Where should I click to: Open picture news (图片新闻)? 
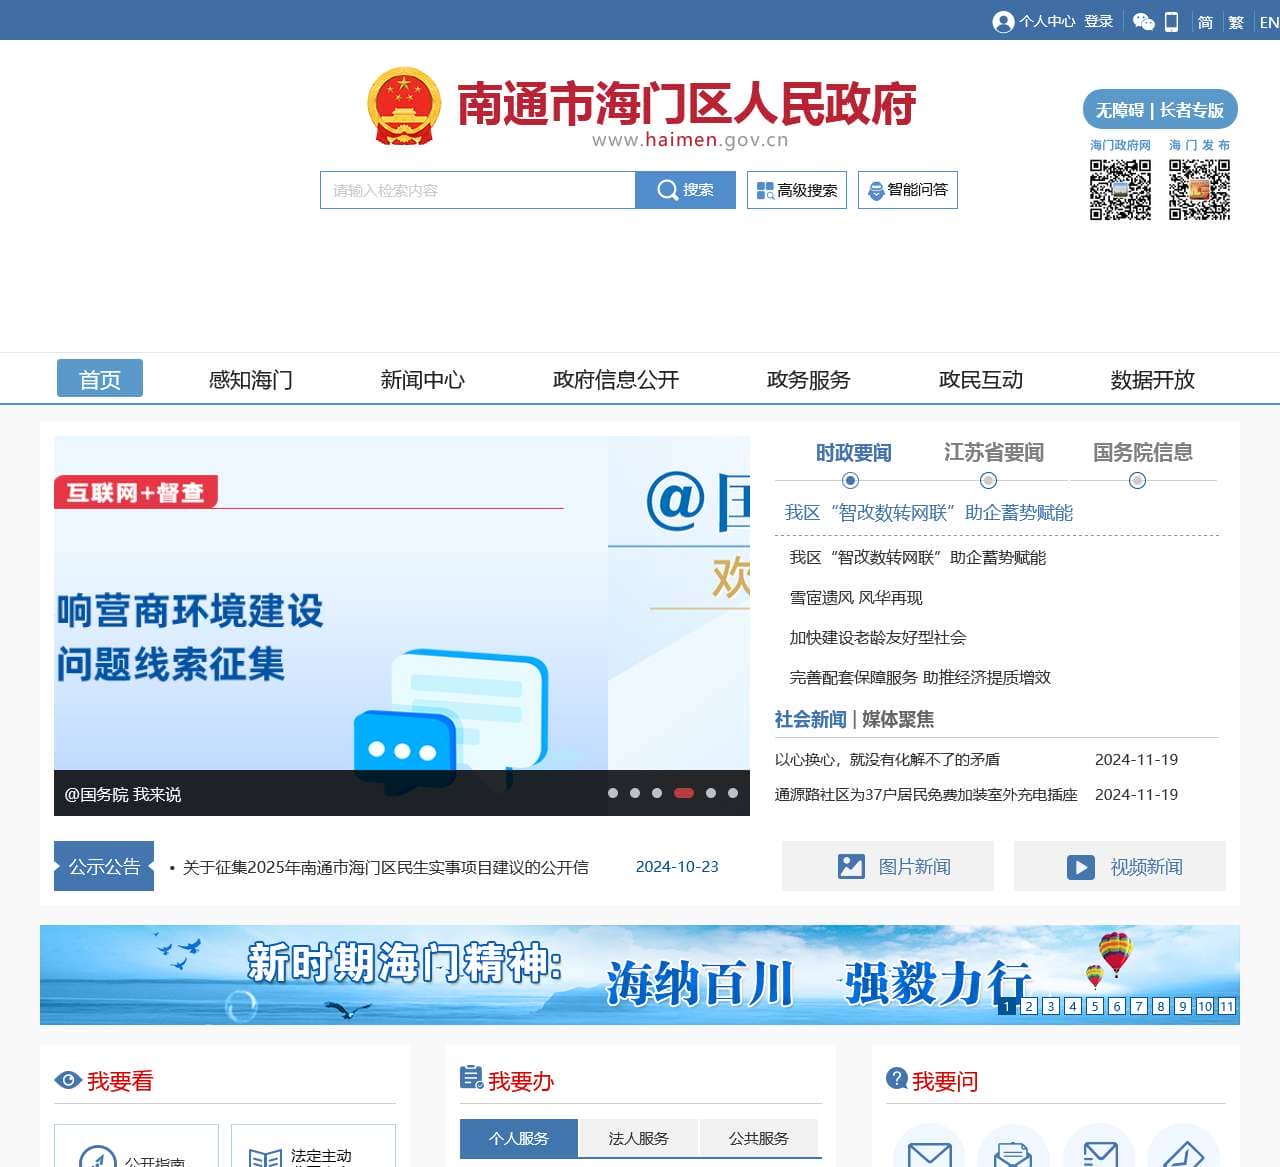(888, 866)
